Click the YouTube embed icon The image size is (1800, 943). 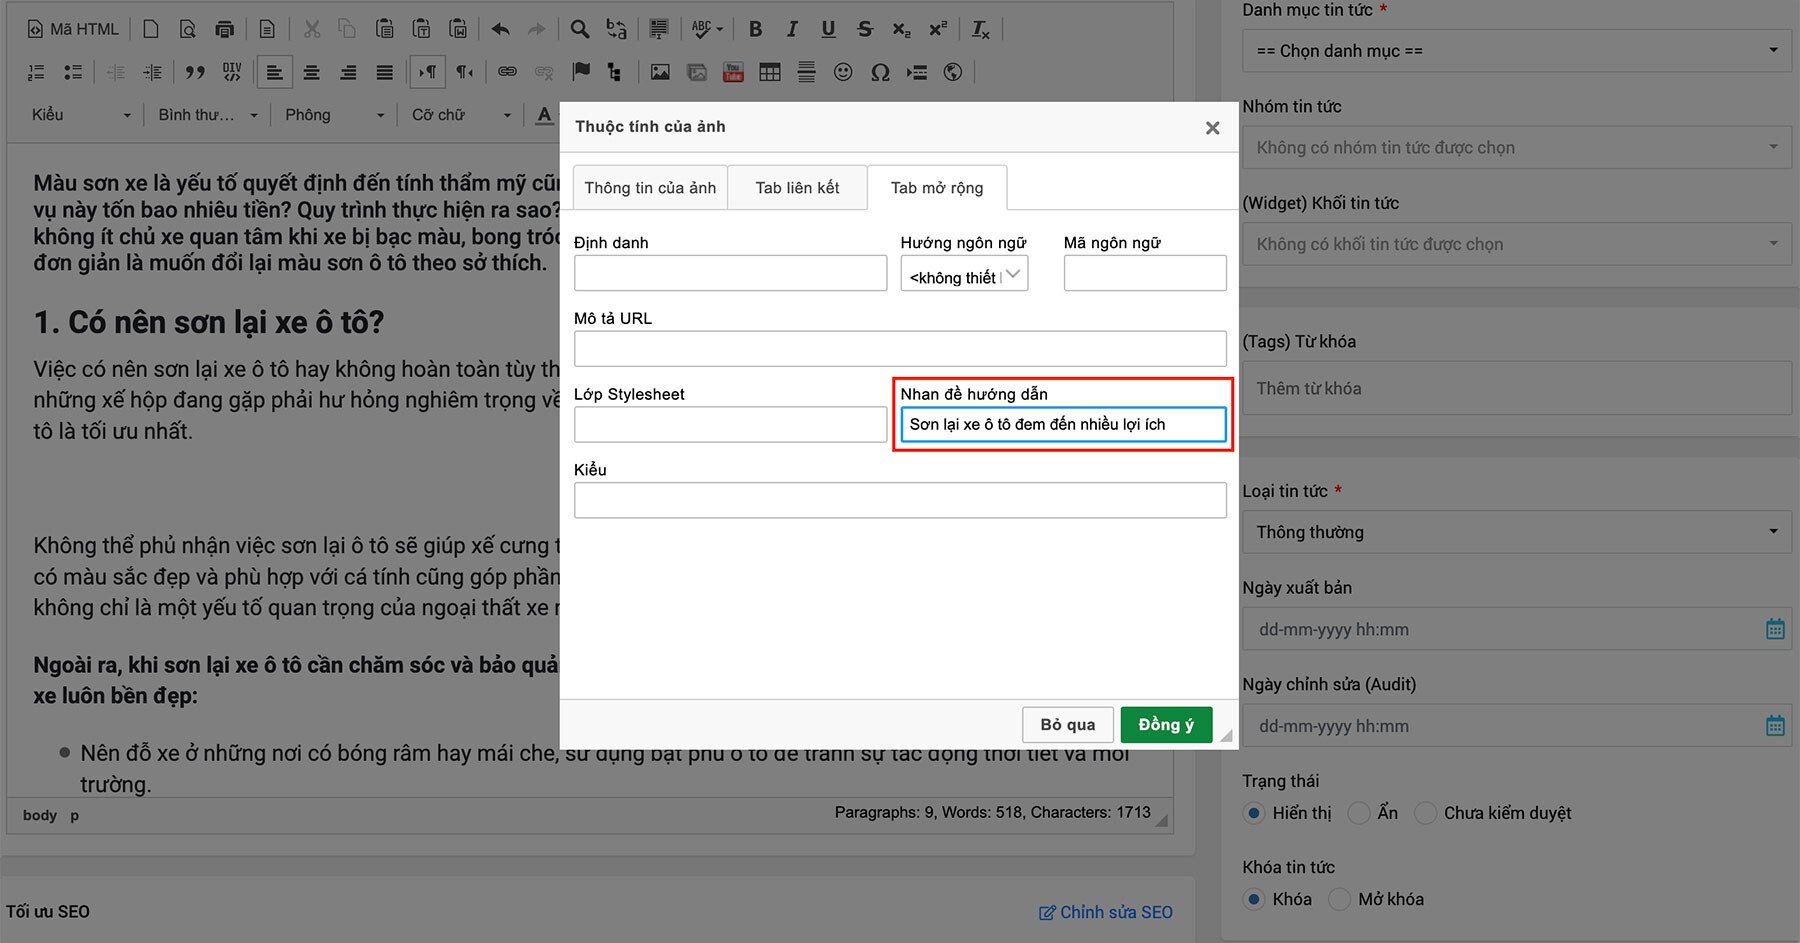click(733, 72)
